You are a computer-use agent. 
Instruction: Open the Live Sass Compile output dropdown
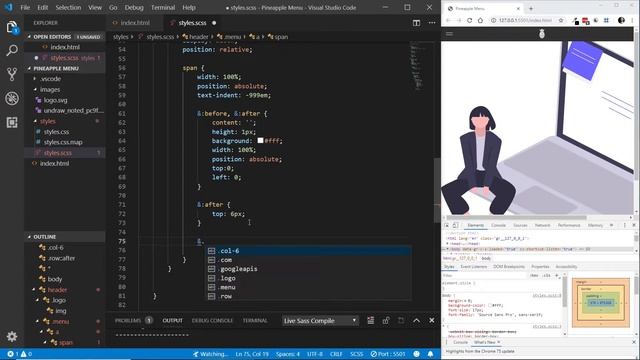tap(320, 321)
